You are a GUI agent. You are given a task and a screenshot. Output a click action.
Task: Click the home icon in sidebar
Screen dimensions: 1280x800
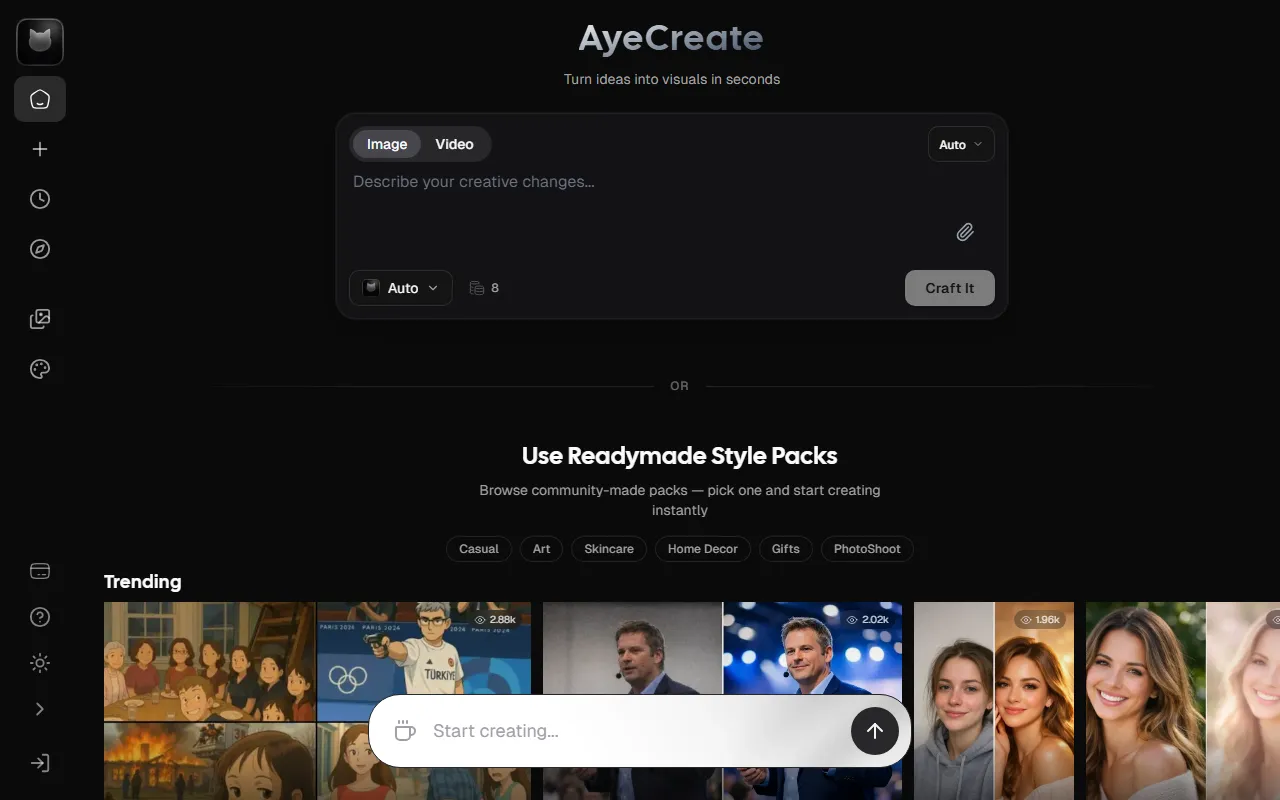point(40,99)
